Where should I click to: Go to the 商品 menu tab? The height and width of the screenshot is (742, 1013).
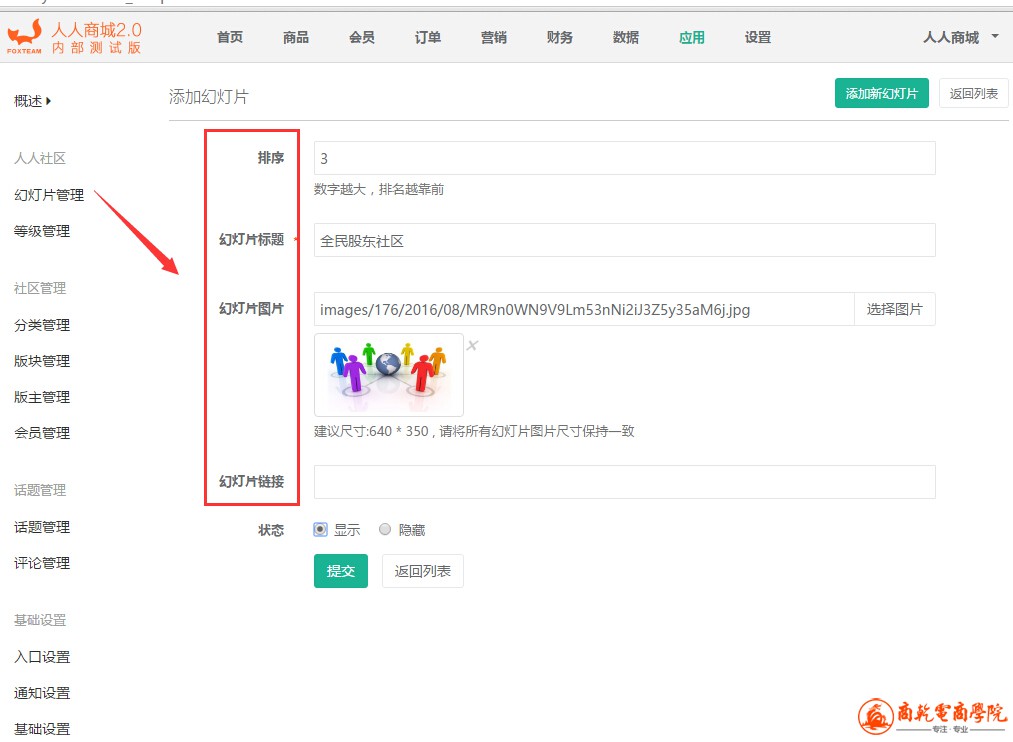click(295, 37)
